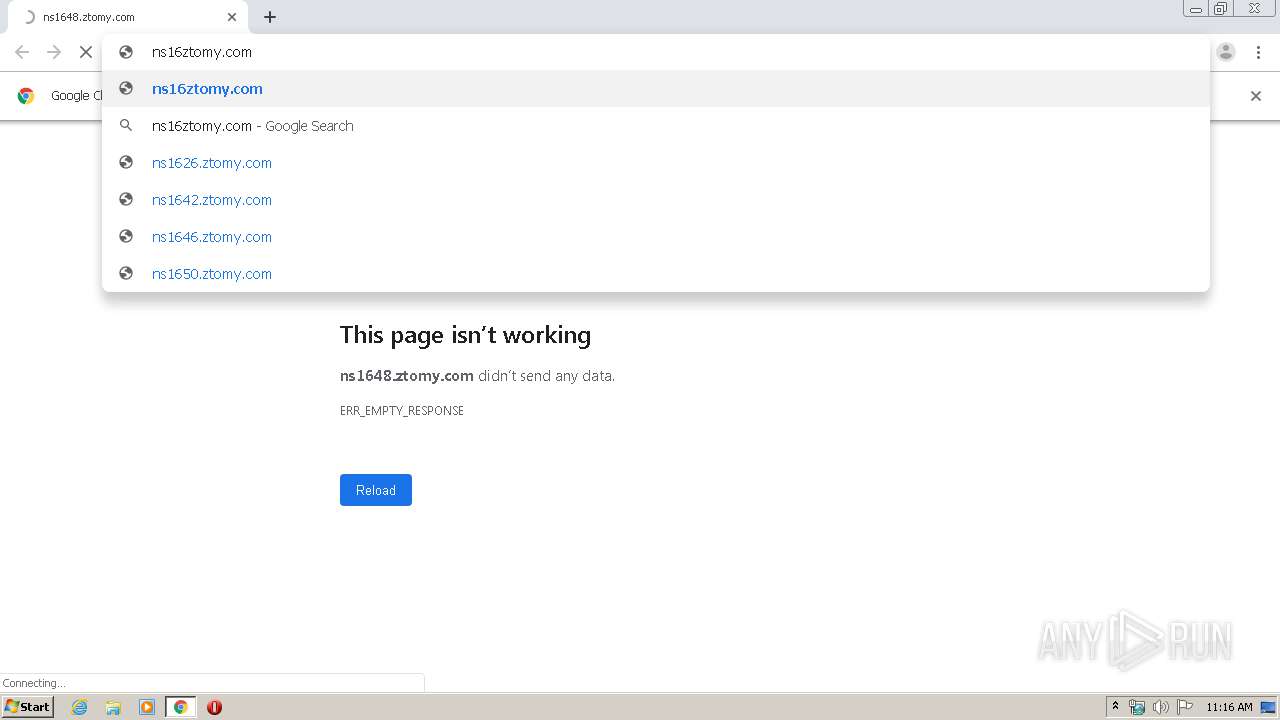1280x720 pixels.
Task: Open a new tab with the plus button
Action: [x=270, y=17]
